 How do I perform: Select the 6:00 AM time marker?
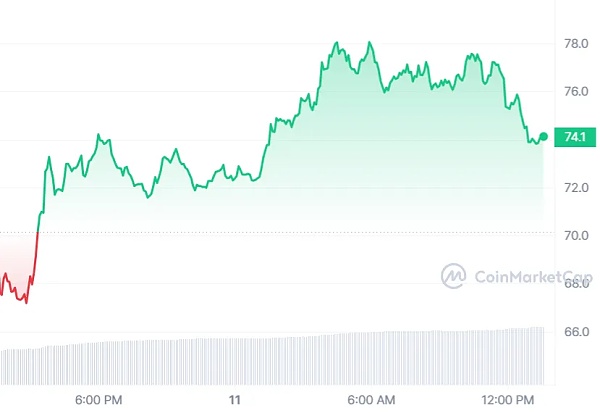click(x=371, y=400)
